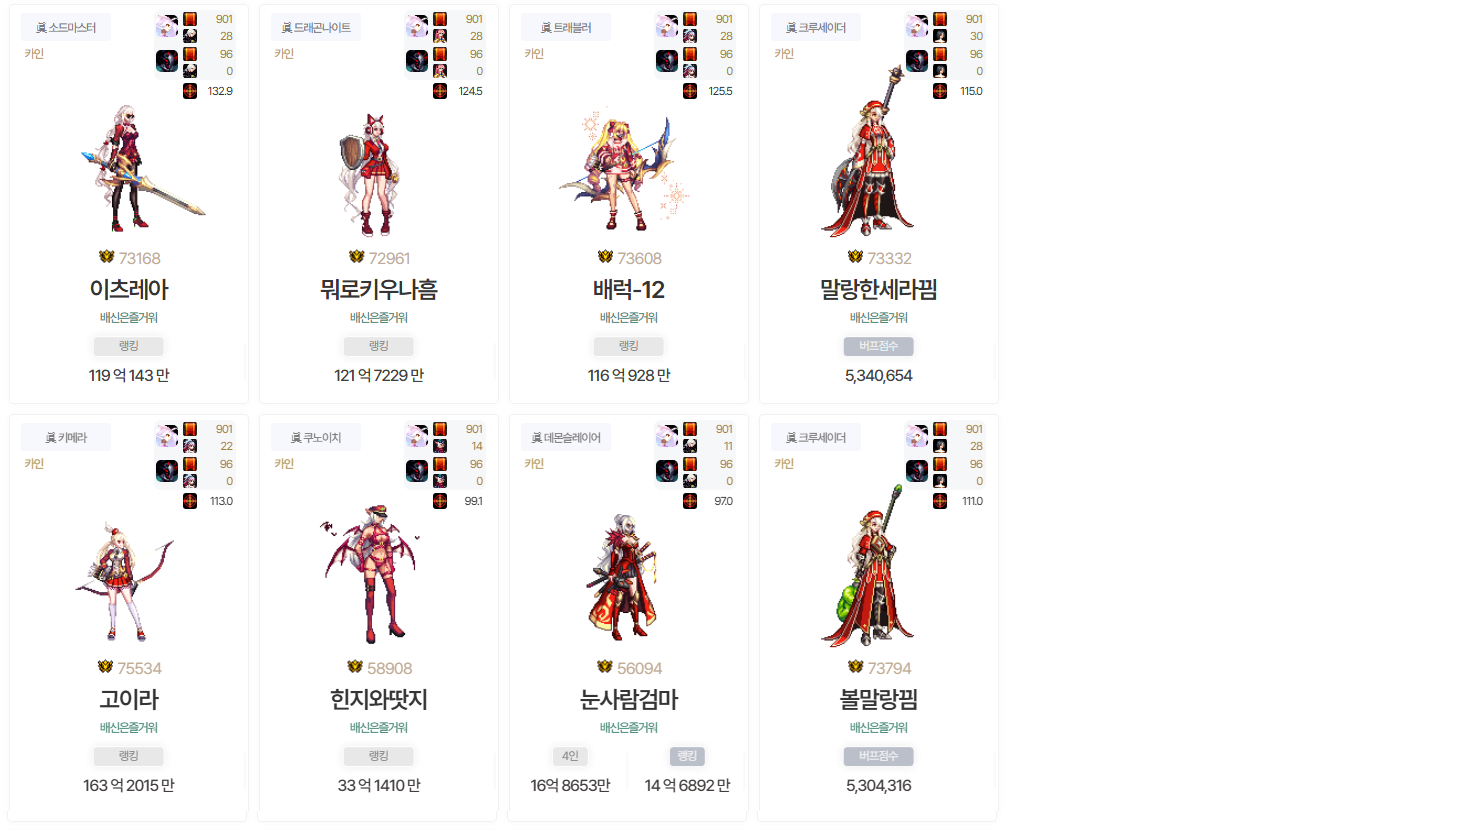Click the 소드마스터 job tag
This screenshot has width=1477, height=830.
(x=66, y=28)
